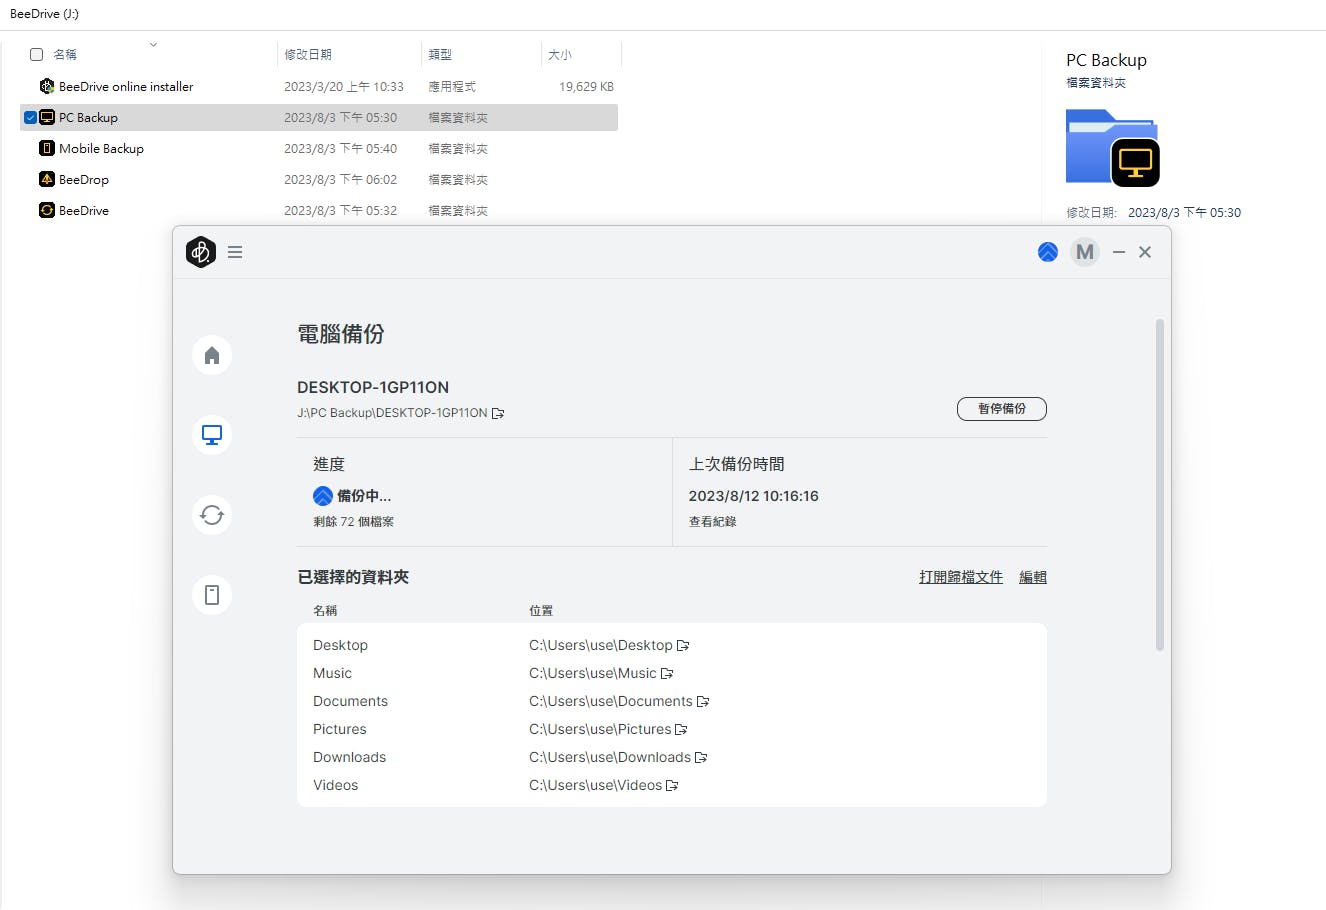Click the Mobile Backup folder icon
This screenshot has height=910, width=1326.
(47, 148)
